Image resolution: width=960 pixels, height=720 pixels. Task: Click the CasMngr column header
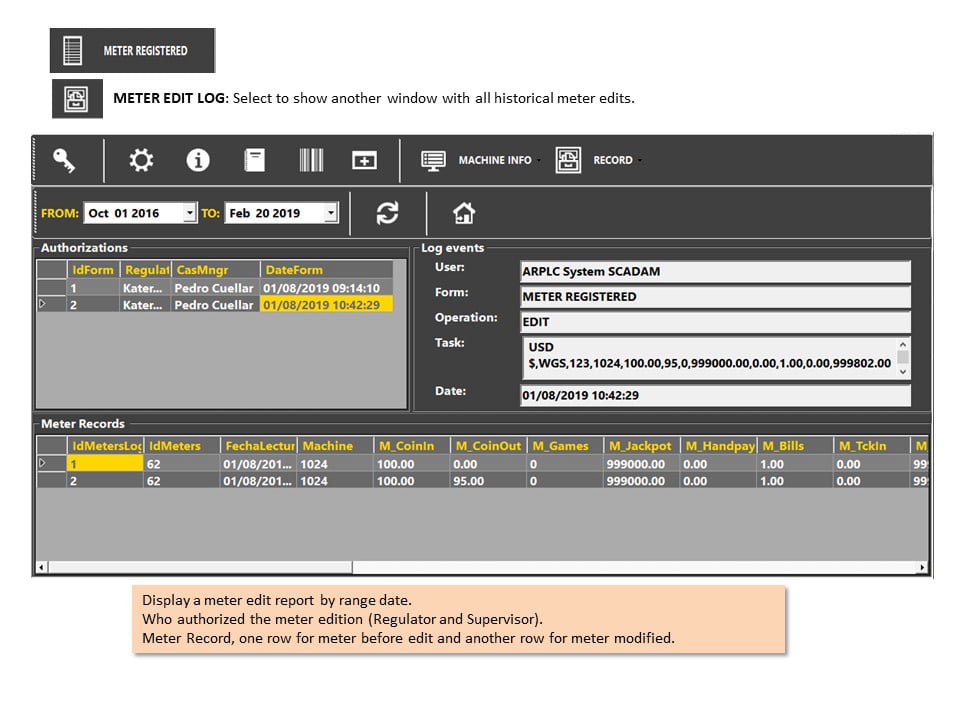[215, 269]
